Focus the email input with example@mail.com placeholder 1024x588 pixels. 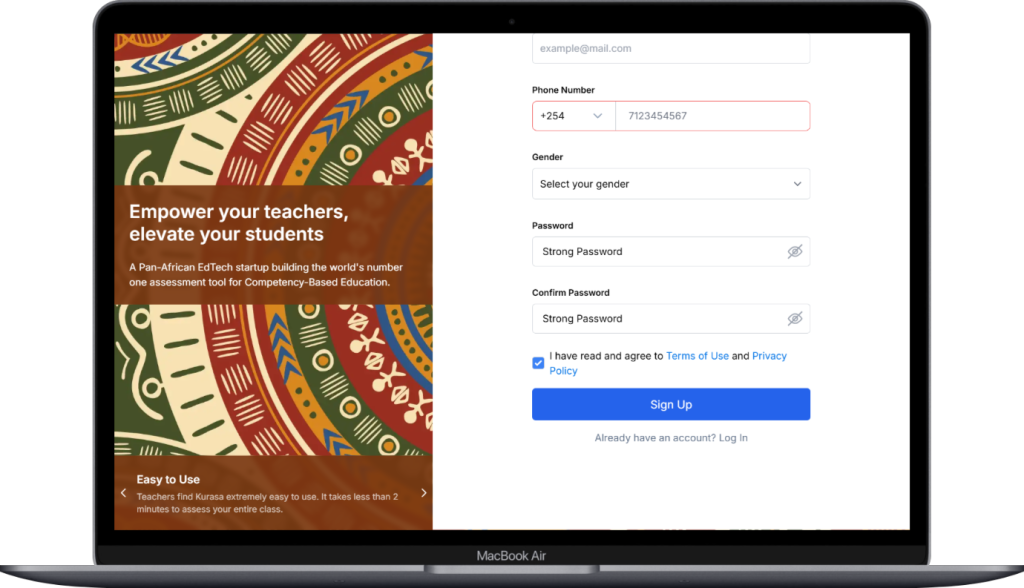(x=671, y=48)
